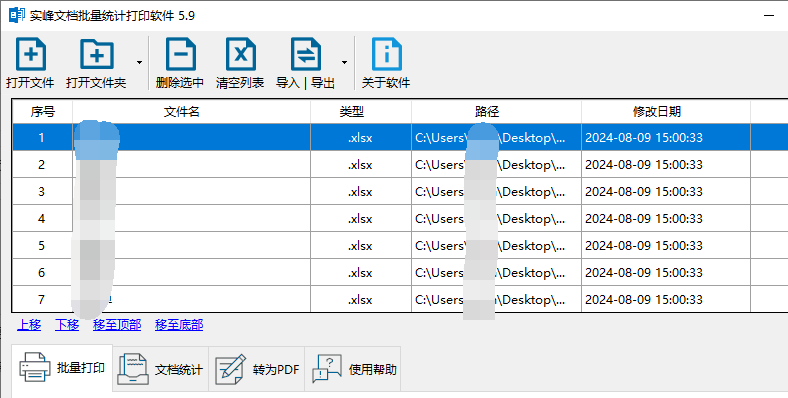This screenshot has height=398, width=788.
Task: Select row number 4 in the list
Action: [x=400, y=219]
